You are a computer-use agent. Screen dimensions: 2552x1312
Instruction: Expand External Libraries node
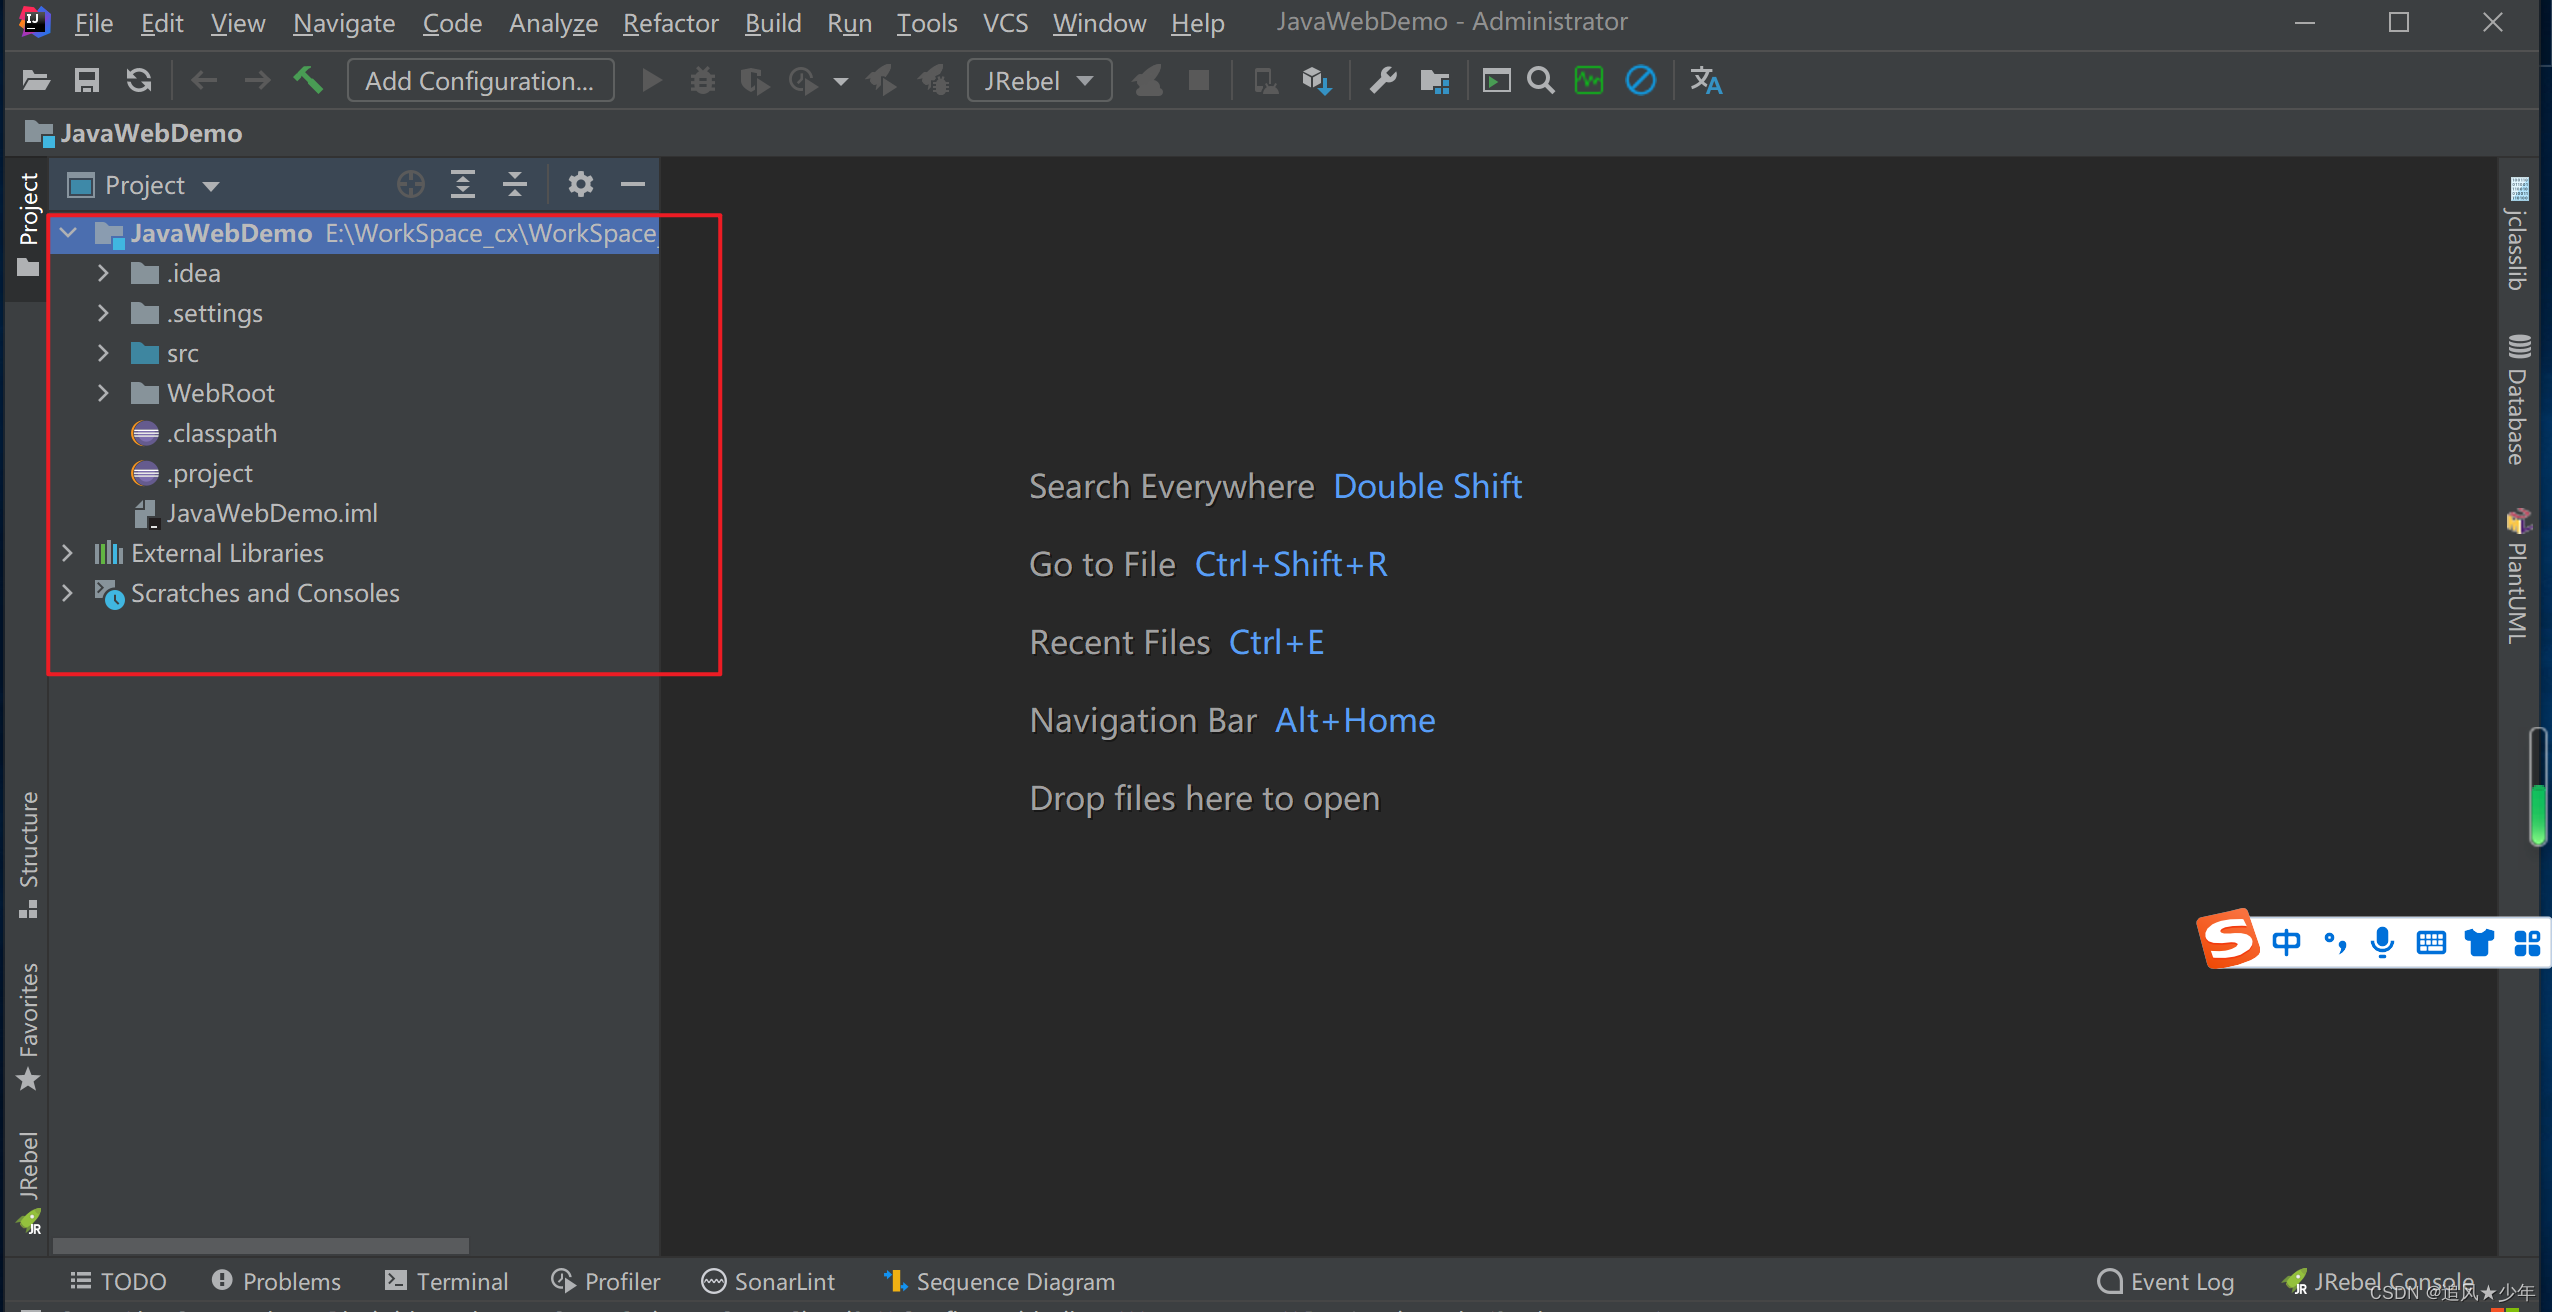[67, 552]
